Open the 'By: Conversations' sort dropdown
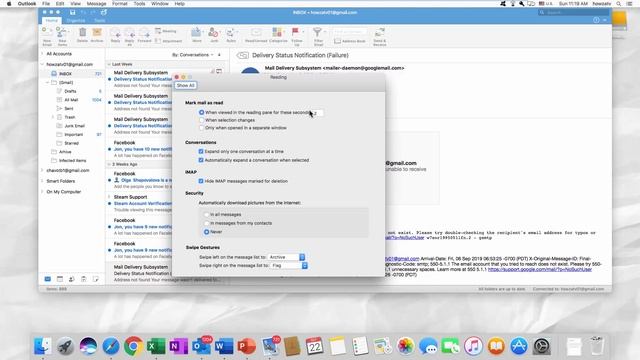The image size is (640, 360). [193, 55]
